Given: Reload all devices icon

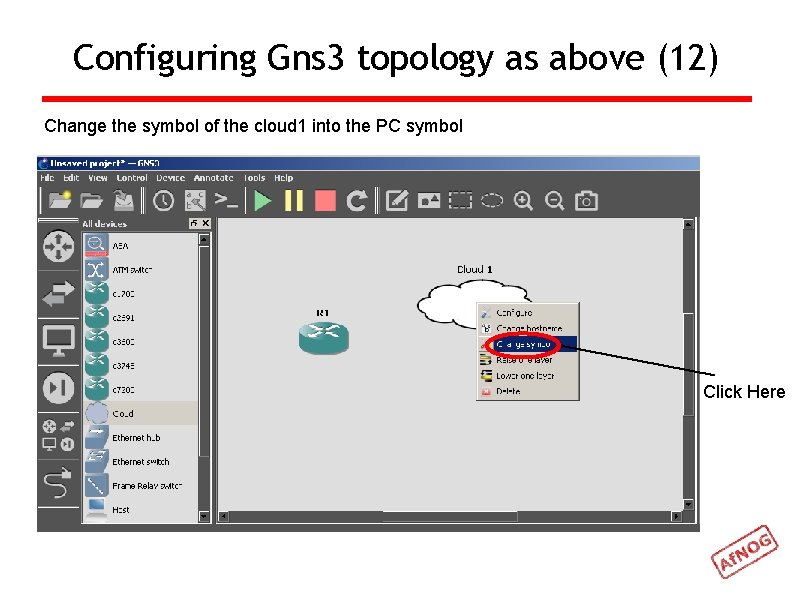Looking at the screenshot, I should [356, 201].
